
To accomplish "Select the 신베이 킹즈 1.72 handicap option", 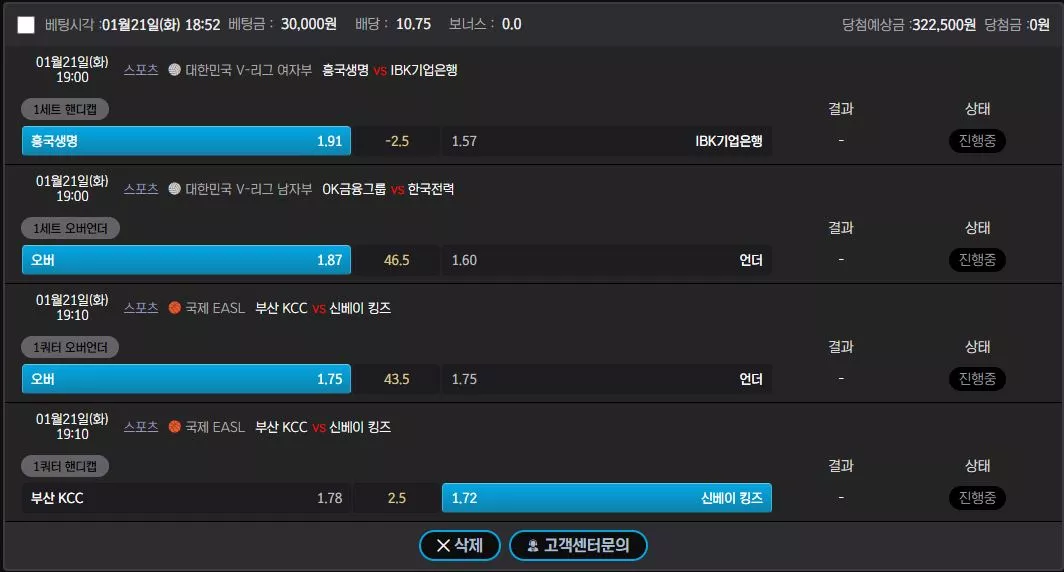I will click(x=607, y=498).
